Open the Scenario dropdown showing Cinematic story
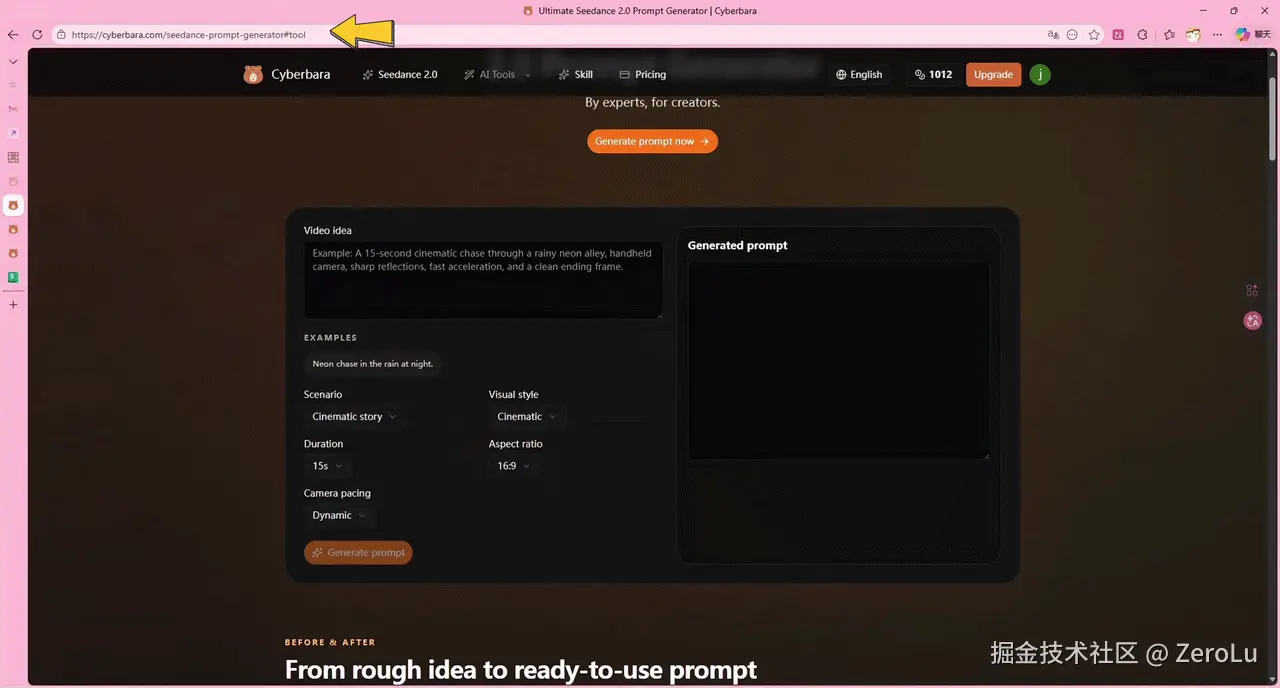The width and height of the screenshot is (1280, 688). [354, 417]
